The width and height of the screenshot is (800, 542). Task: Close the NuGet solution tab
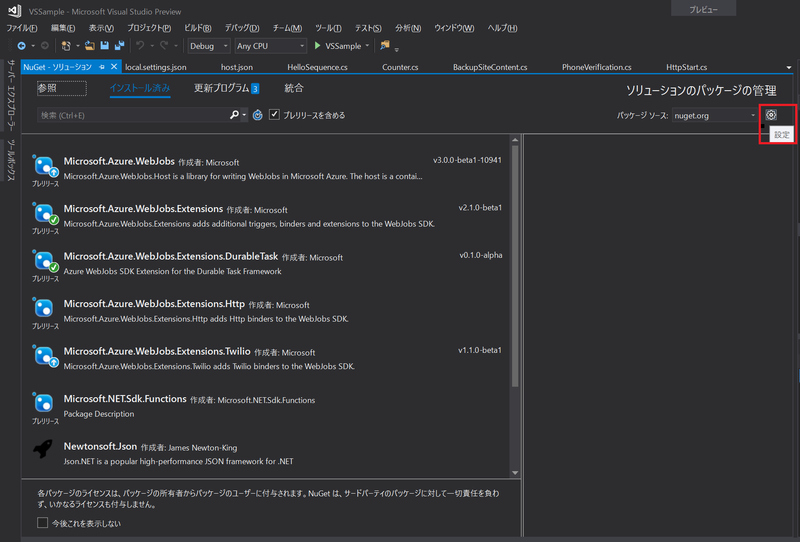click(114, 67)
